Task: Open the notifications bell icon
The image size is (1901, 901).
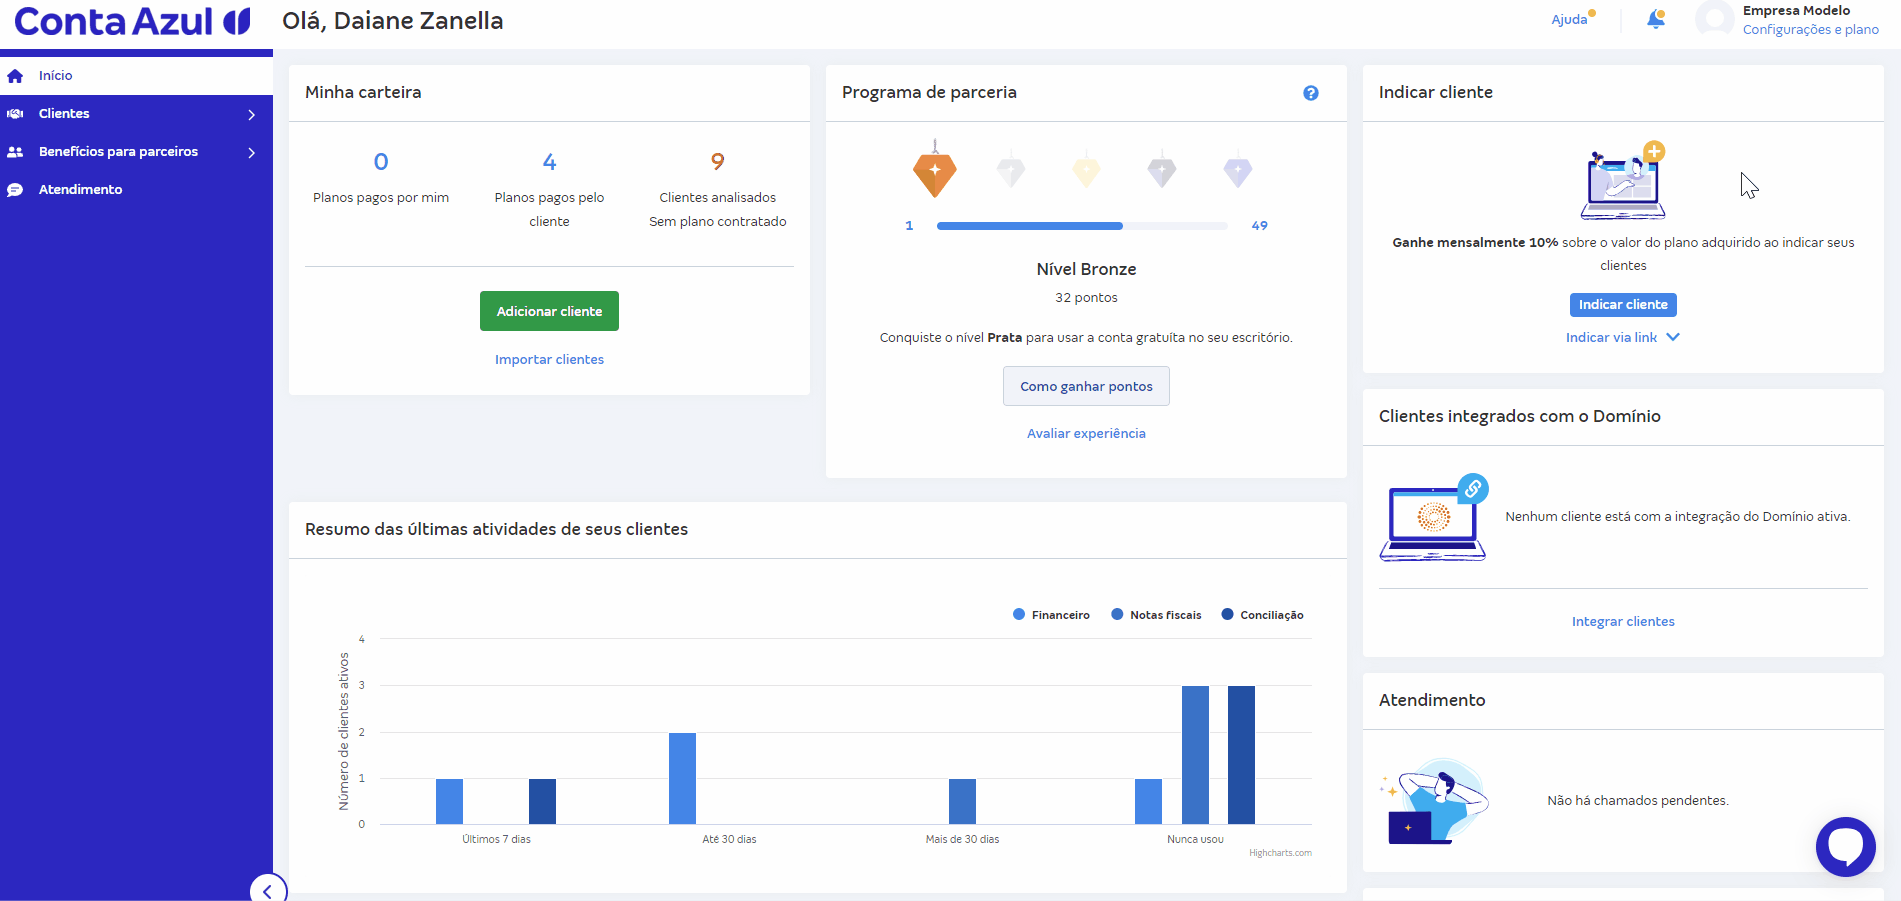Action: (x=1656, y=19)
